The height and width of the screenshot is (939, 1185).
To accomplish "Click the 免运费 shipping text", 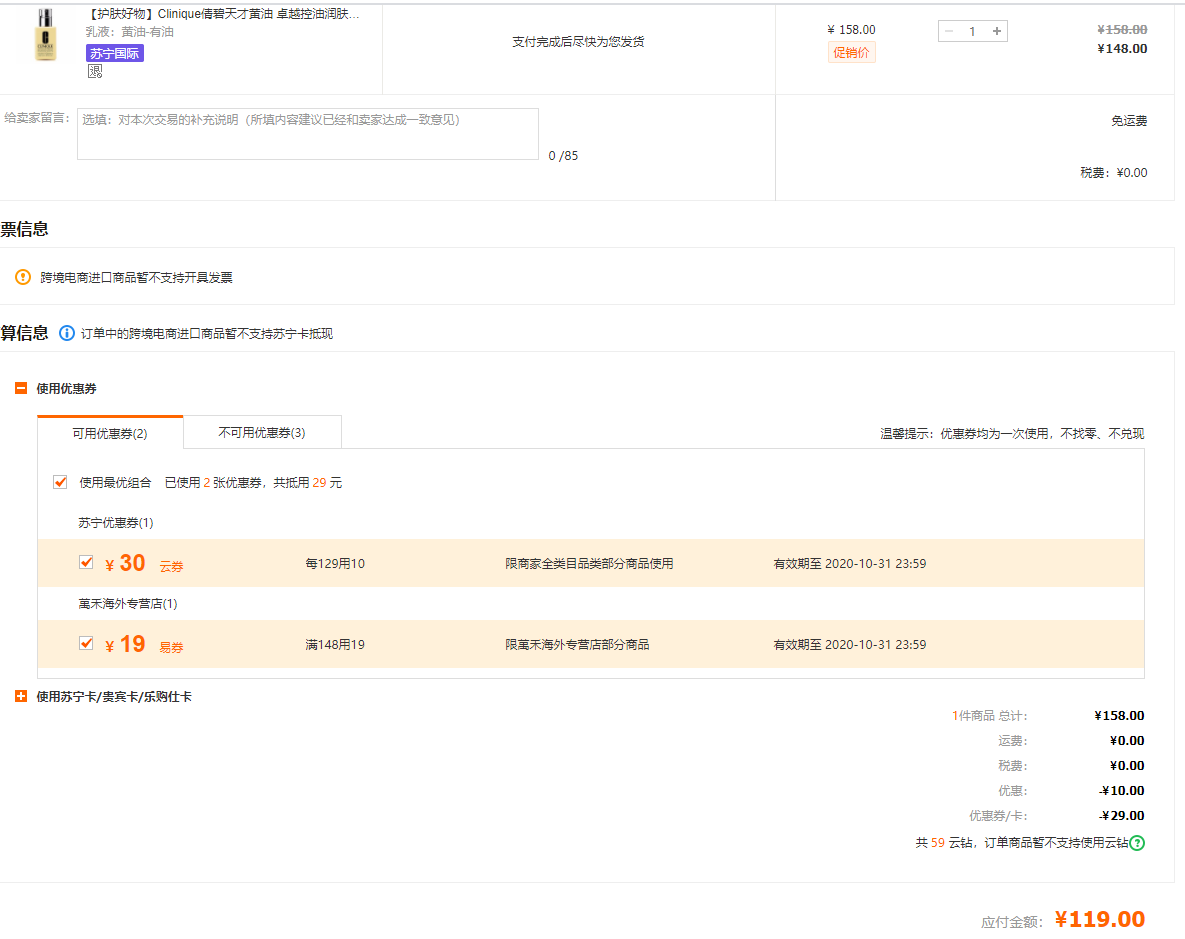I will click(x=1129, y=121).
